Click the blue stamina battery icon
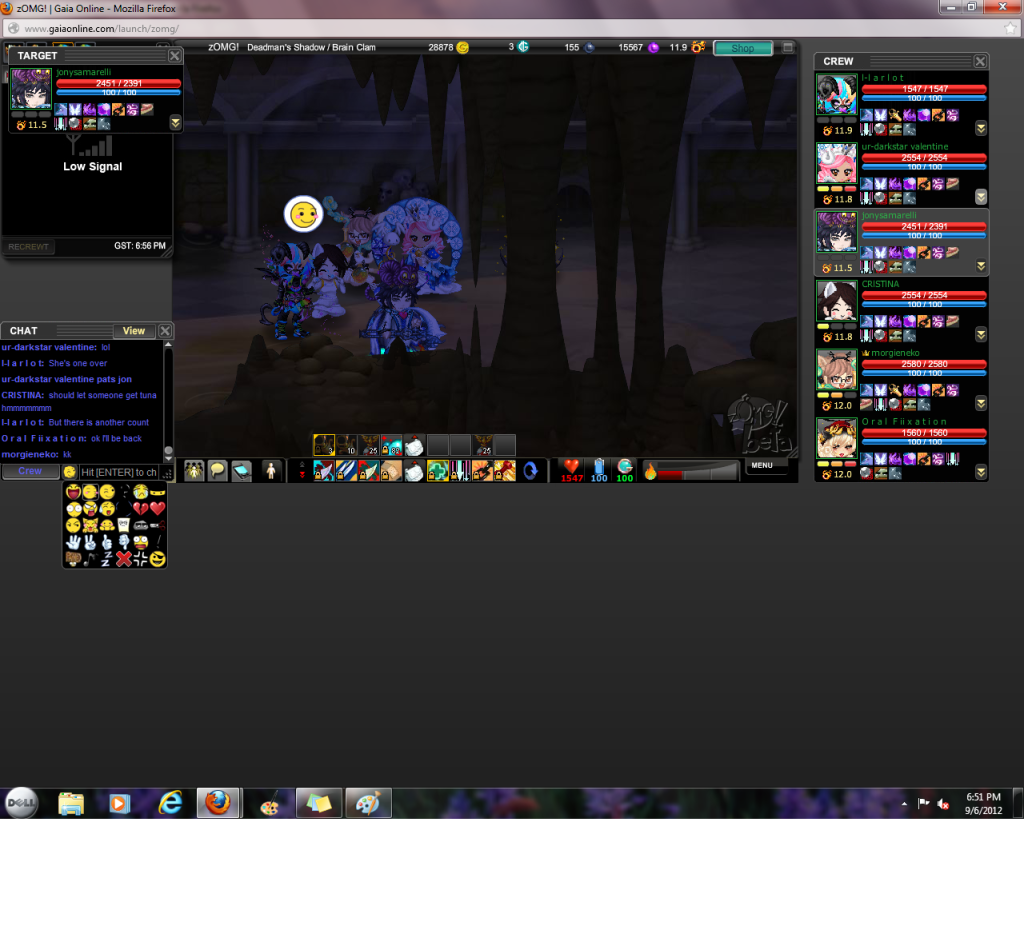The image size is (1024, 934). (x=599, y=466)
